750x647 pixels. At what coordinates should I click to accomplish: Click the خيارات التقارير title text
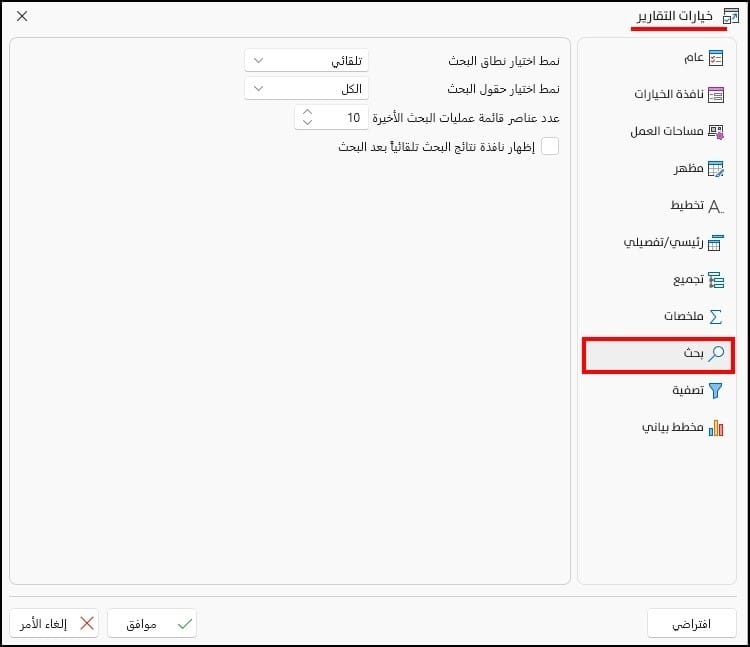pos(674,16)
